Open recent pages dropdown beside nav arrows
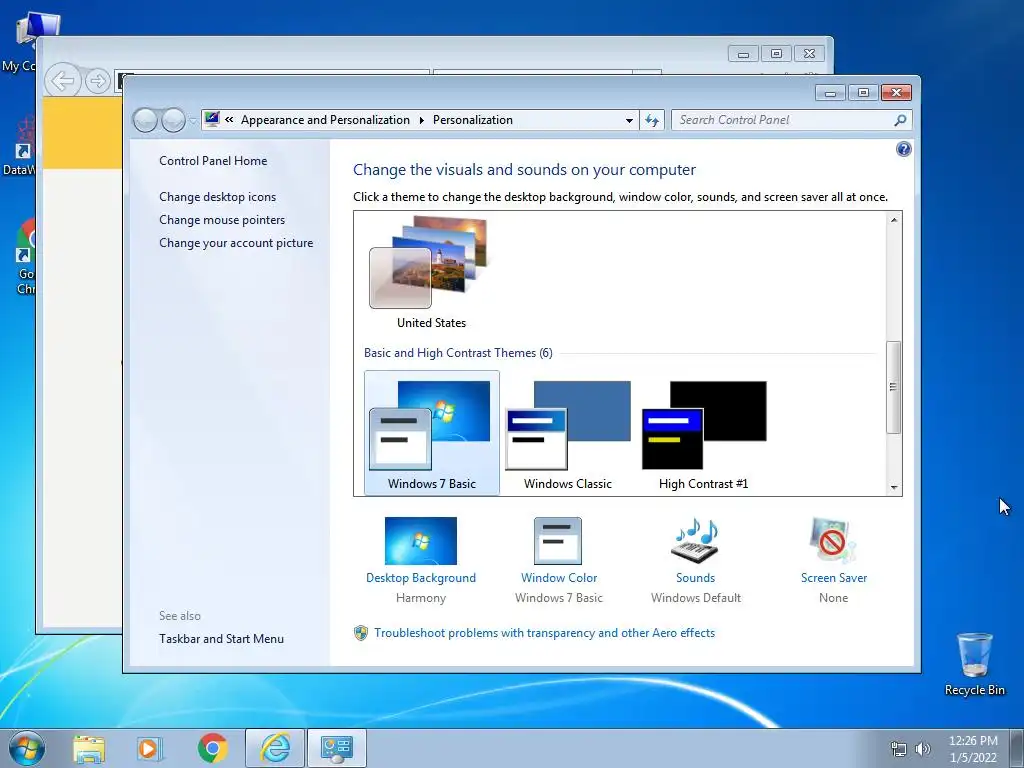 click(193, 121)
